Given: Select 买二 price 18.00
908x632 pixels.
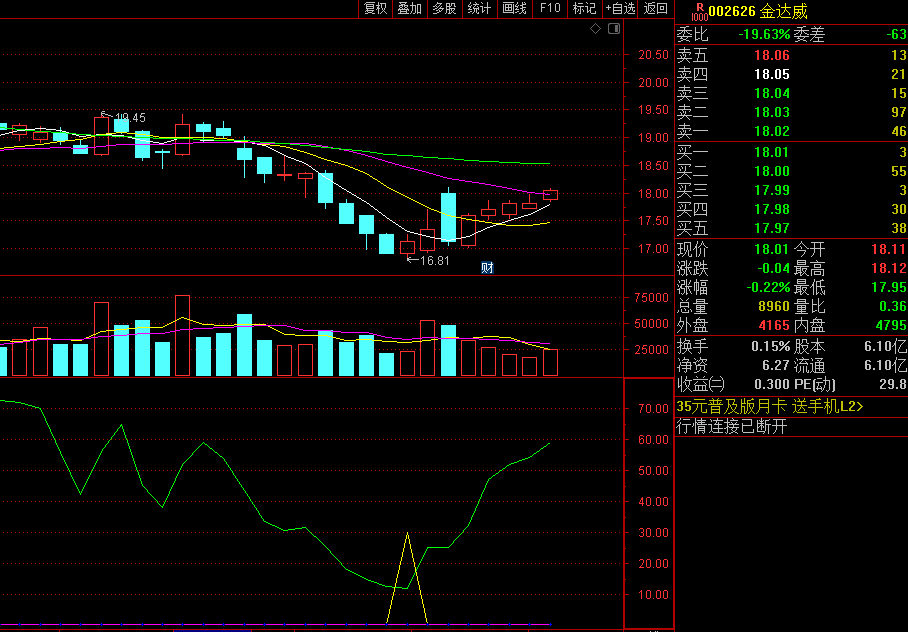Looking at the screenshot, I should (x=772, y=171).
